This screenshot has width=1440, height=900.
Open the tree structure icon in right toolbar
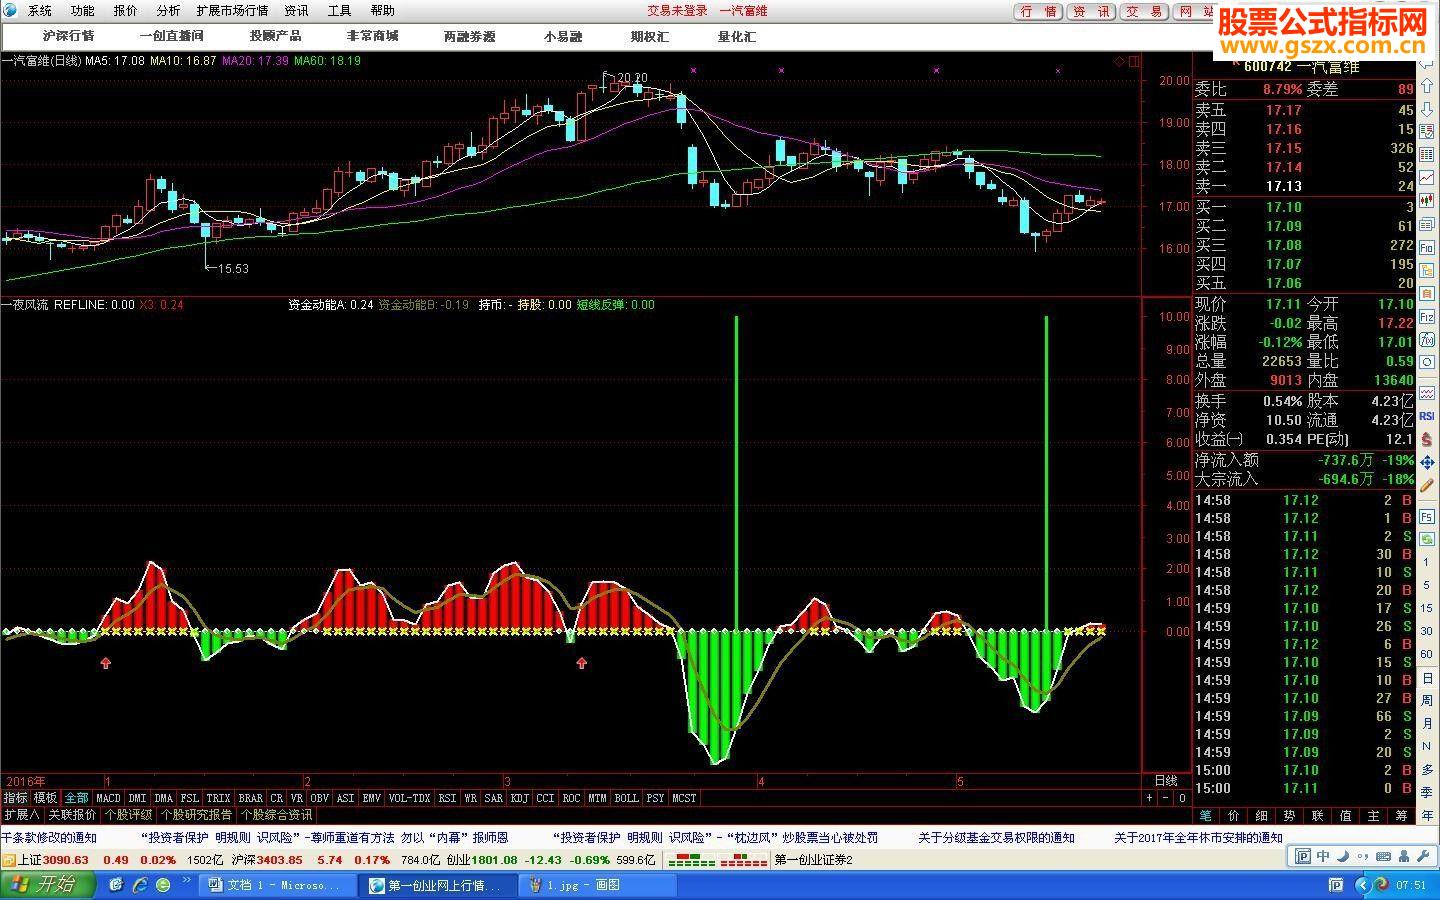pyautogui.click(x=1427, y=269)
